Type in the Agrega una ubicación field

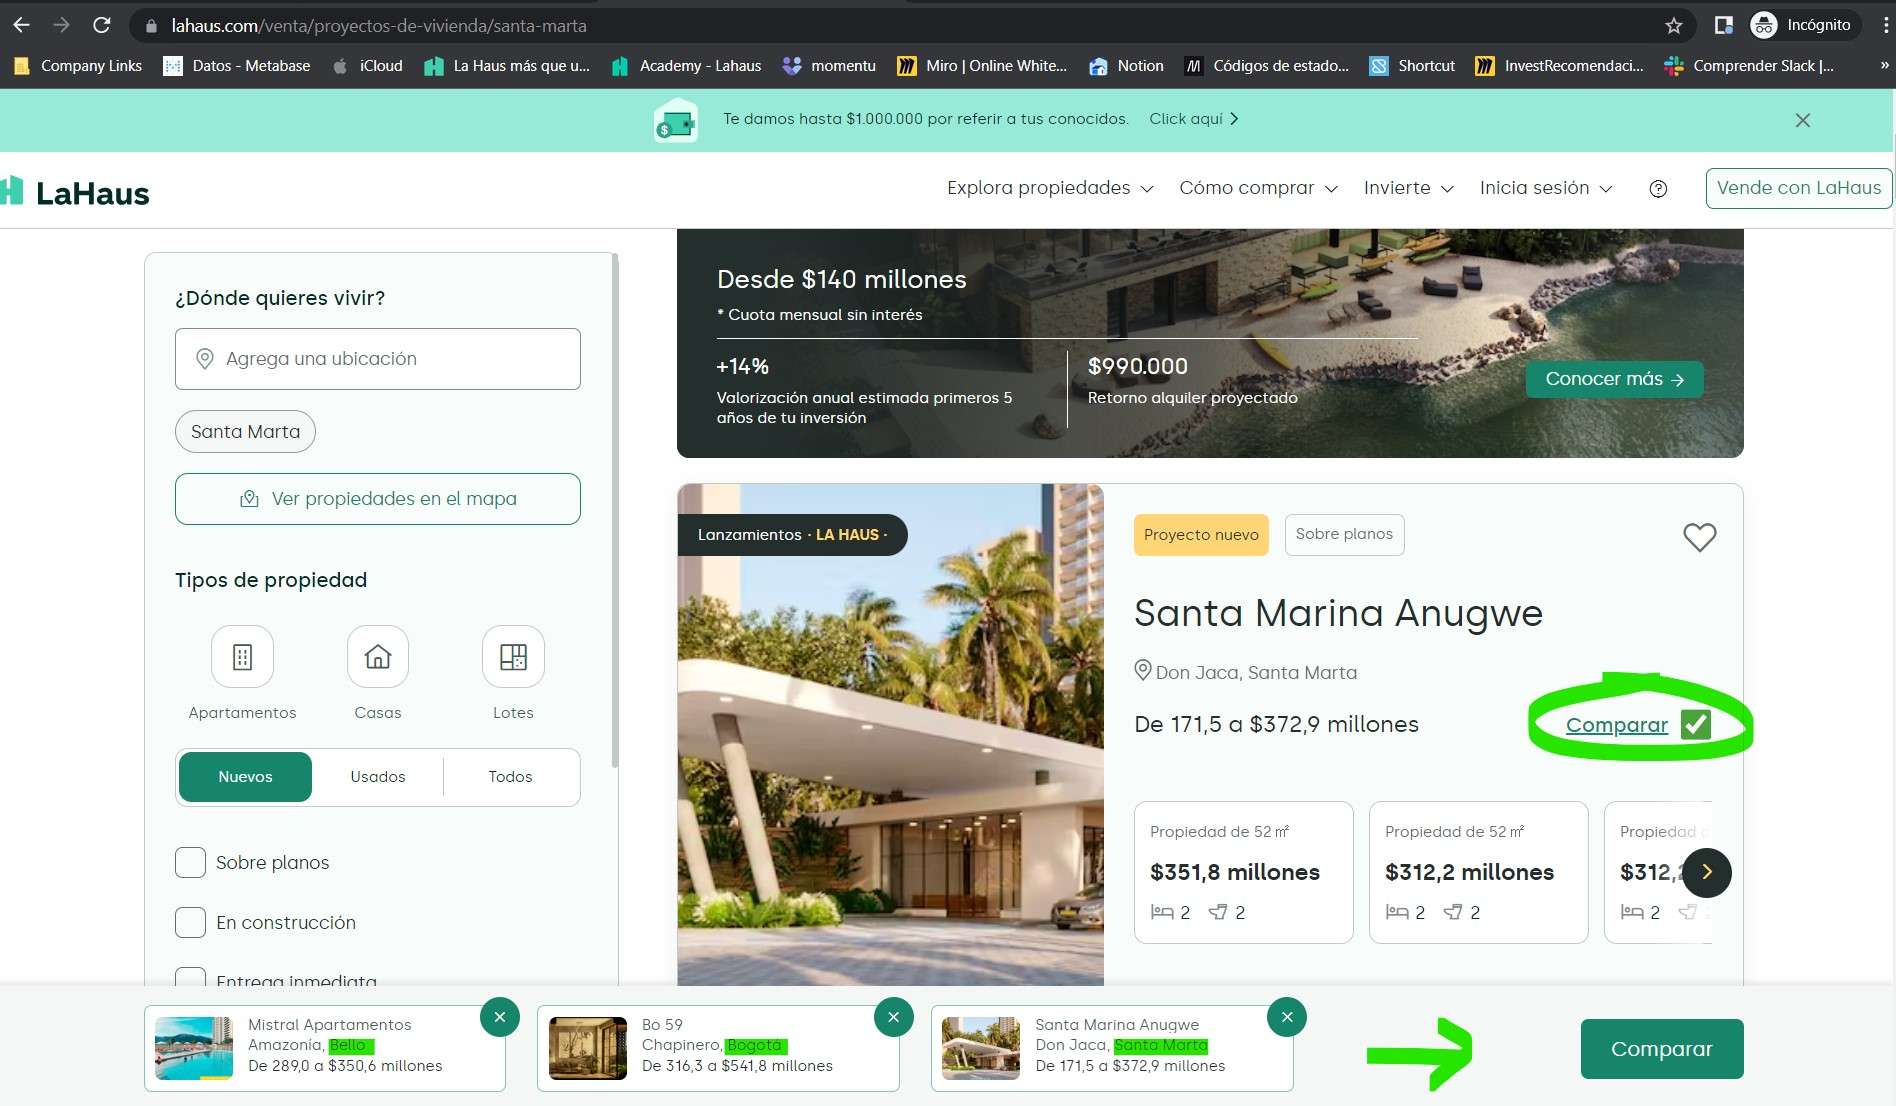pyautogui.click(x=378, y=359)
